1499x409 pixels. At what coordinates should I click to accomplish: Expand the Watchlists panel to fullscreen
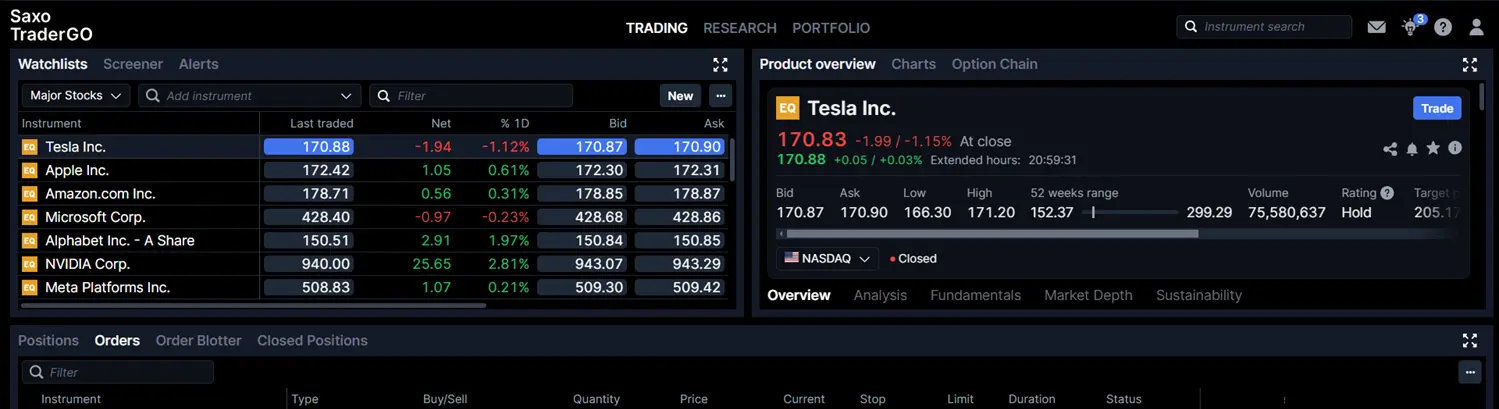720,65
